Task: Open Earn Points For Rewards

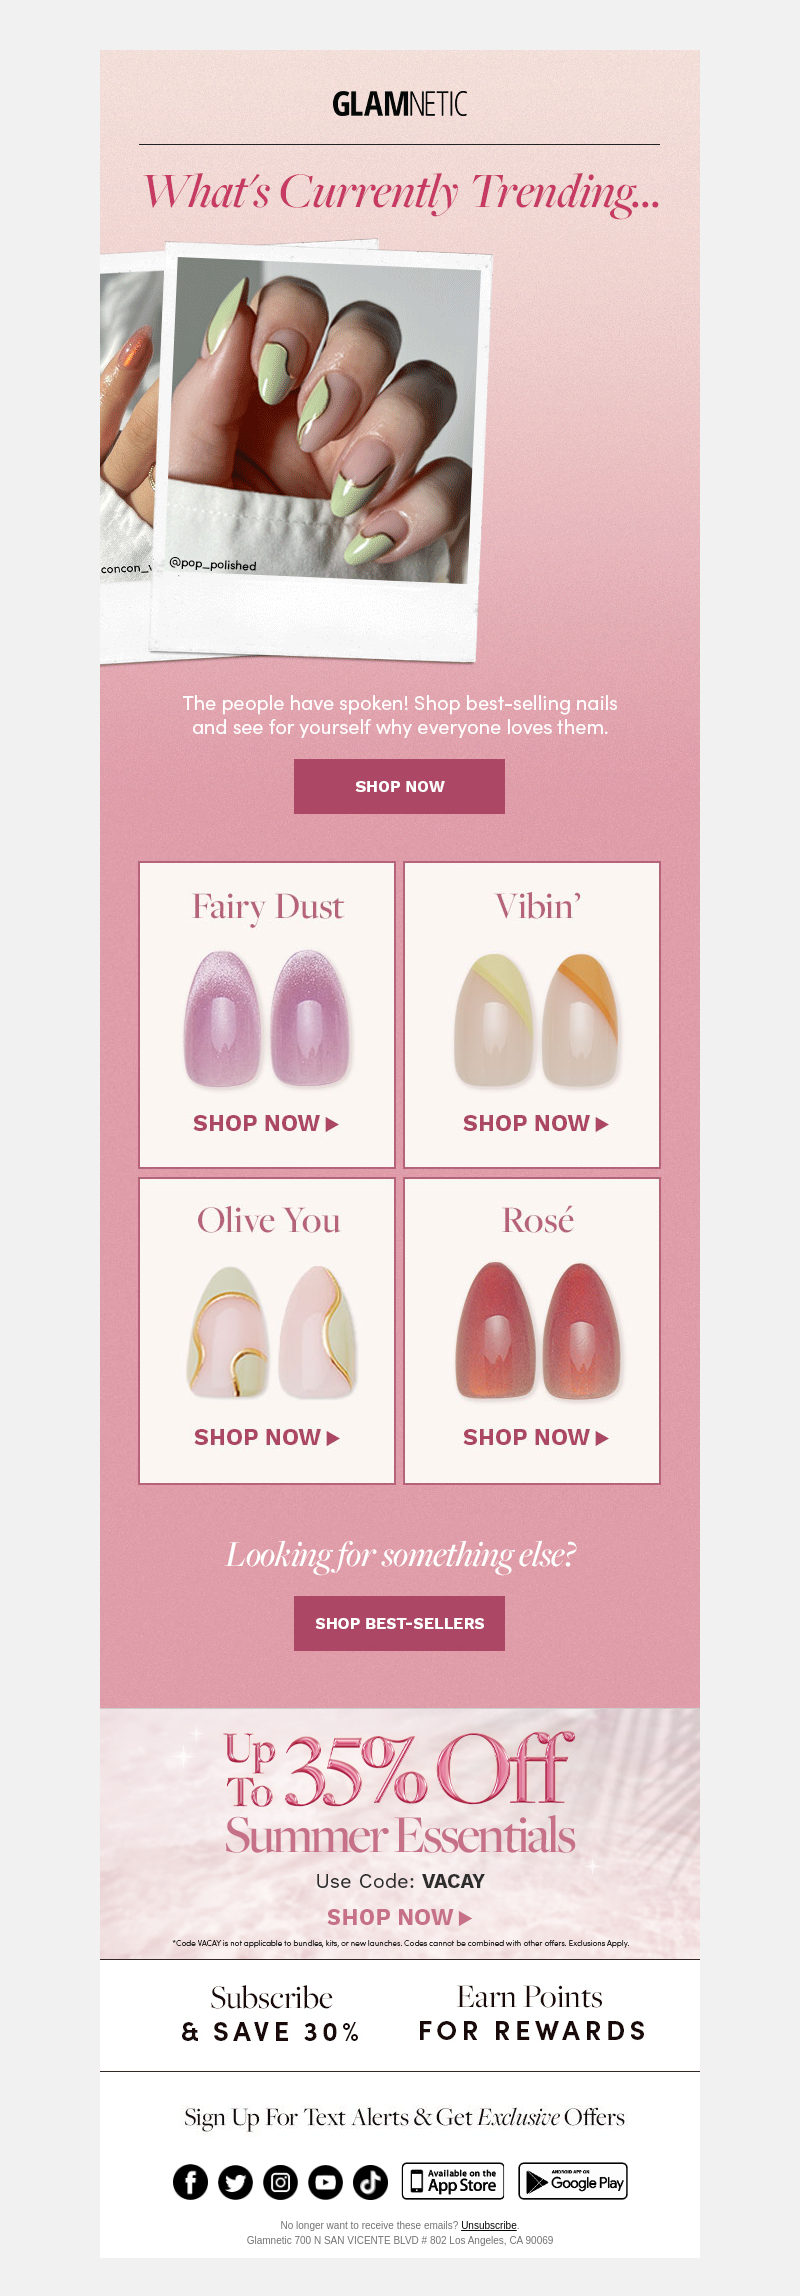Action: (531, 2014)
